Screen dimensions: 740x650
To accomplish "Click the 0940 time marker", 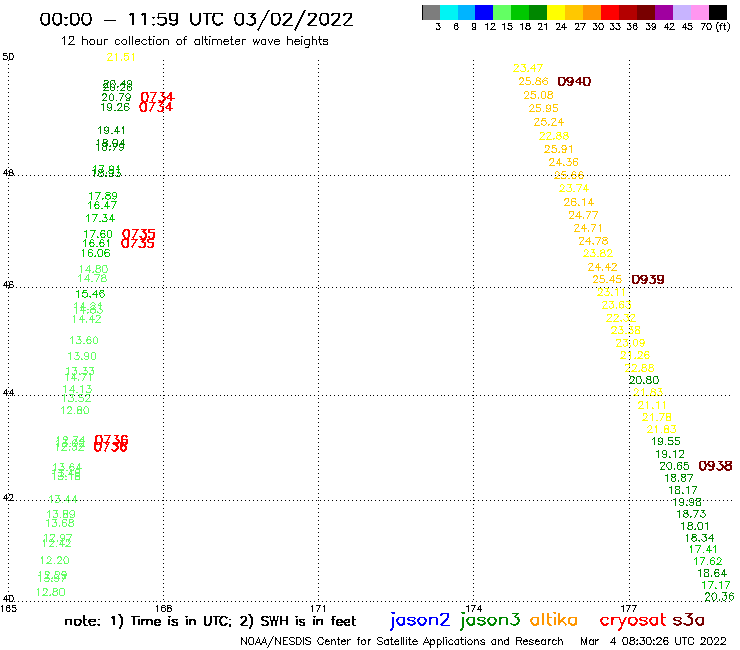I will tap(574, 82).
